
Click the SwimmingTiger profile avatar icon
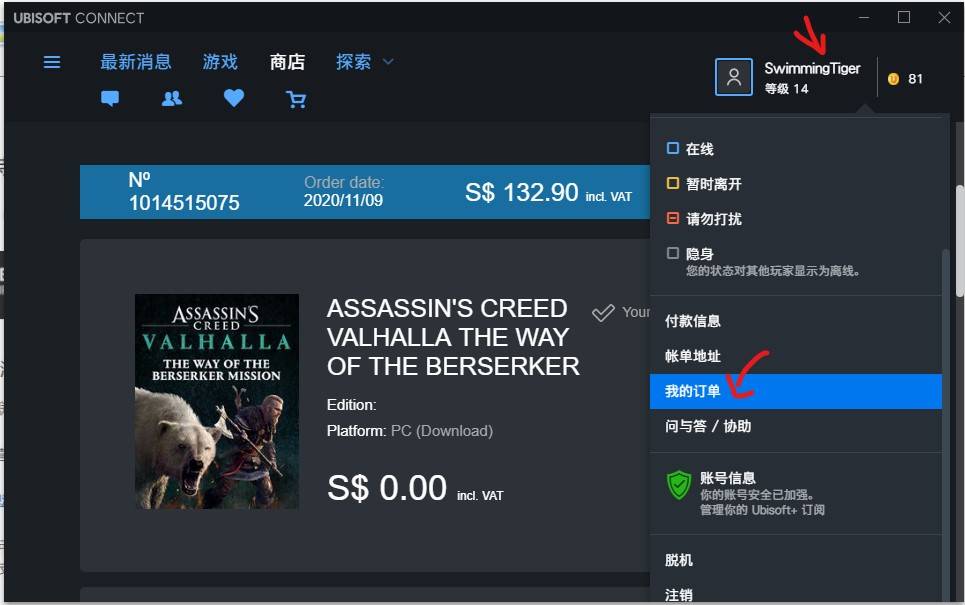734,77
